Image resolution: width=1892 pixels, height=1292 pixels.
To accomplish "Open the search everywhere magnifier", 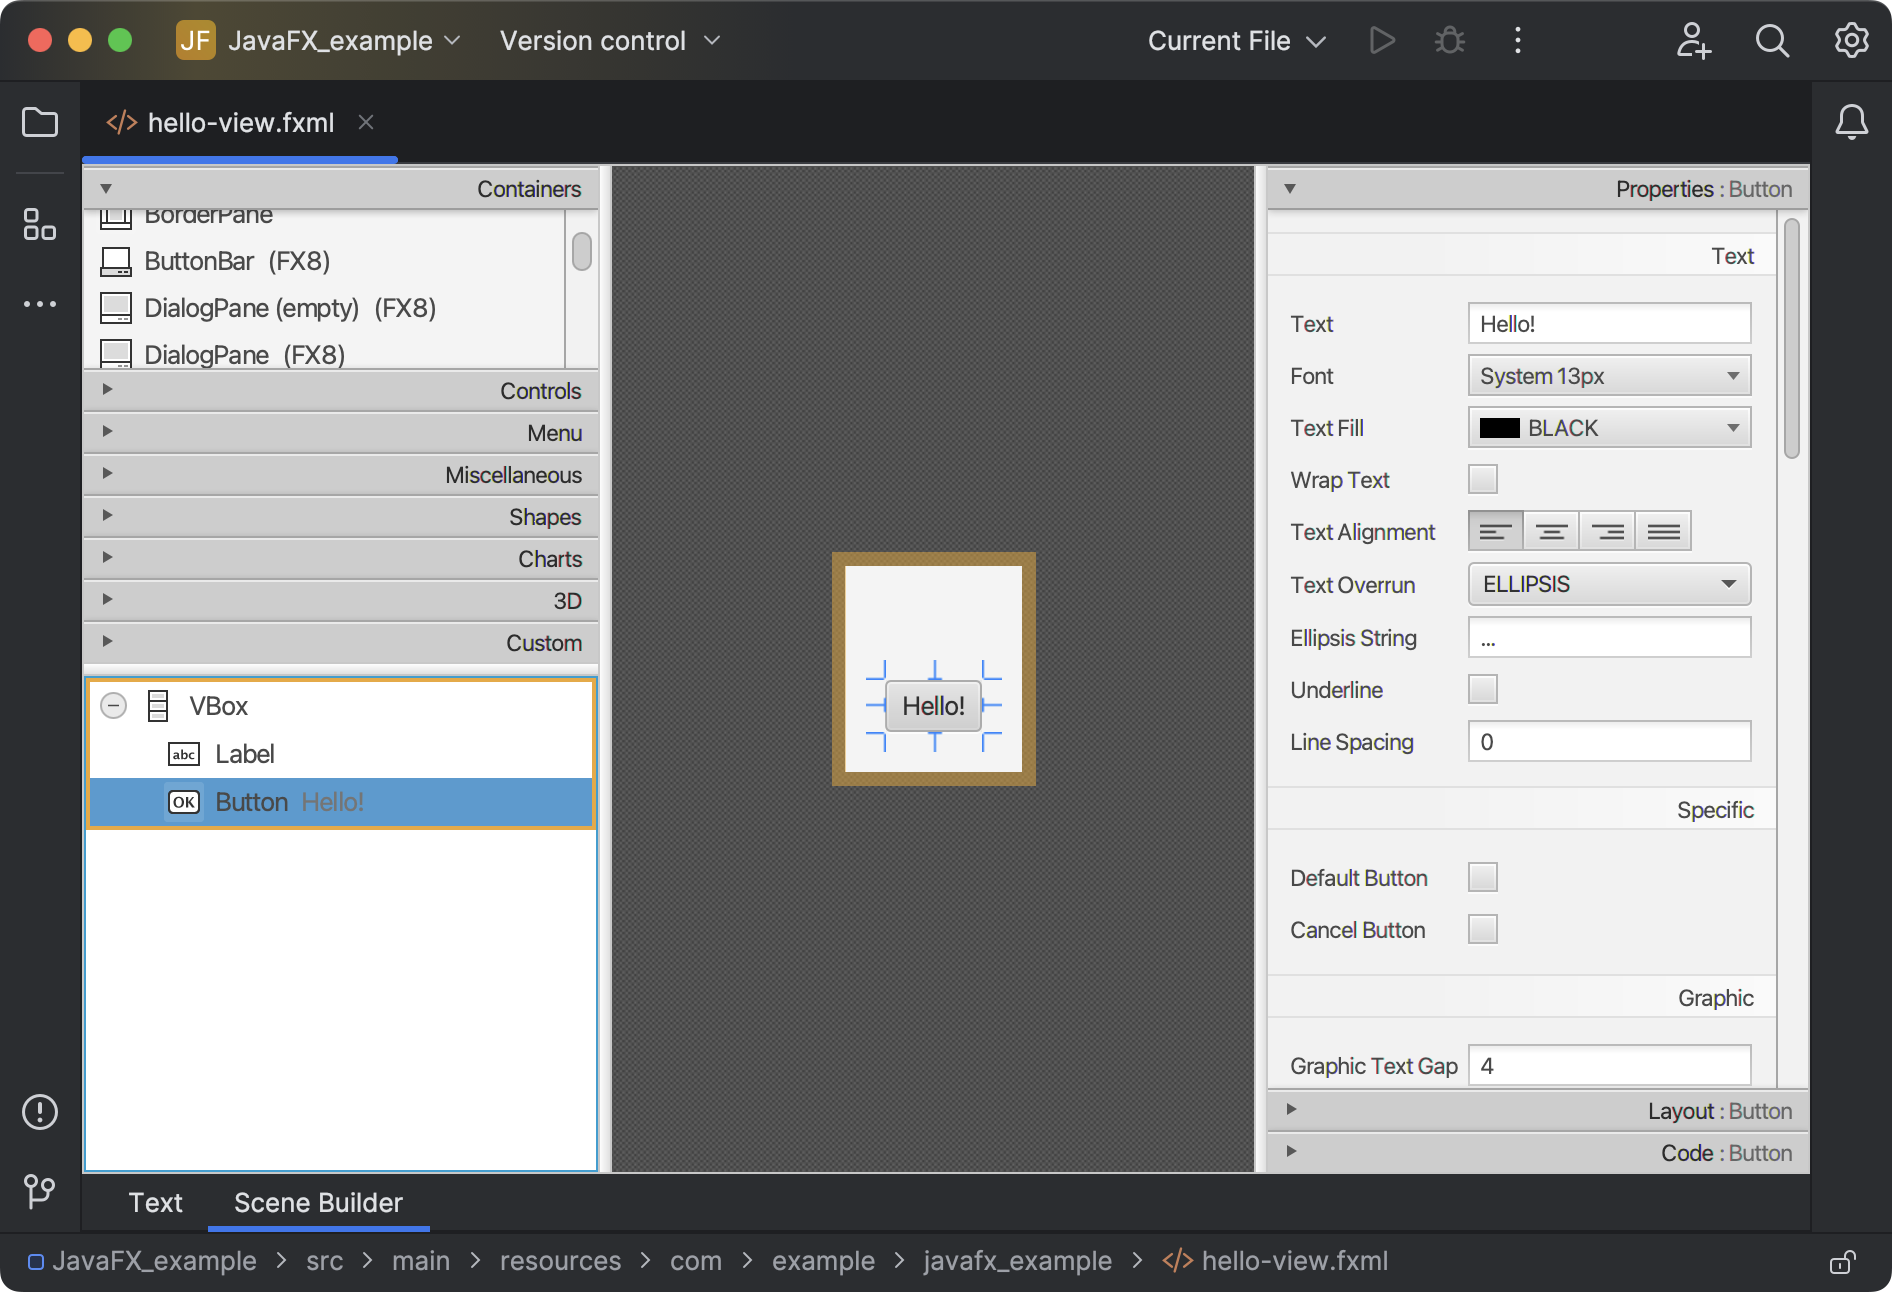I will (x=1771, y=41).
